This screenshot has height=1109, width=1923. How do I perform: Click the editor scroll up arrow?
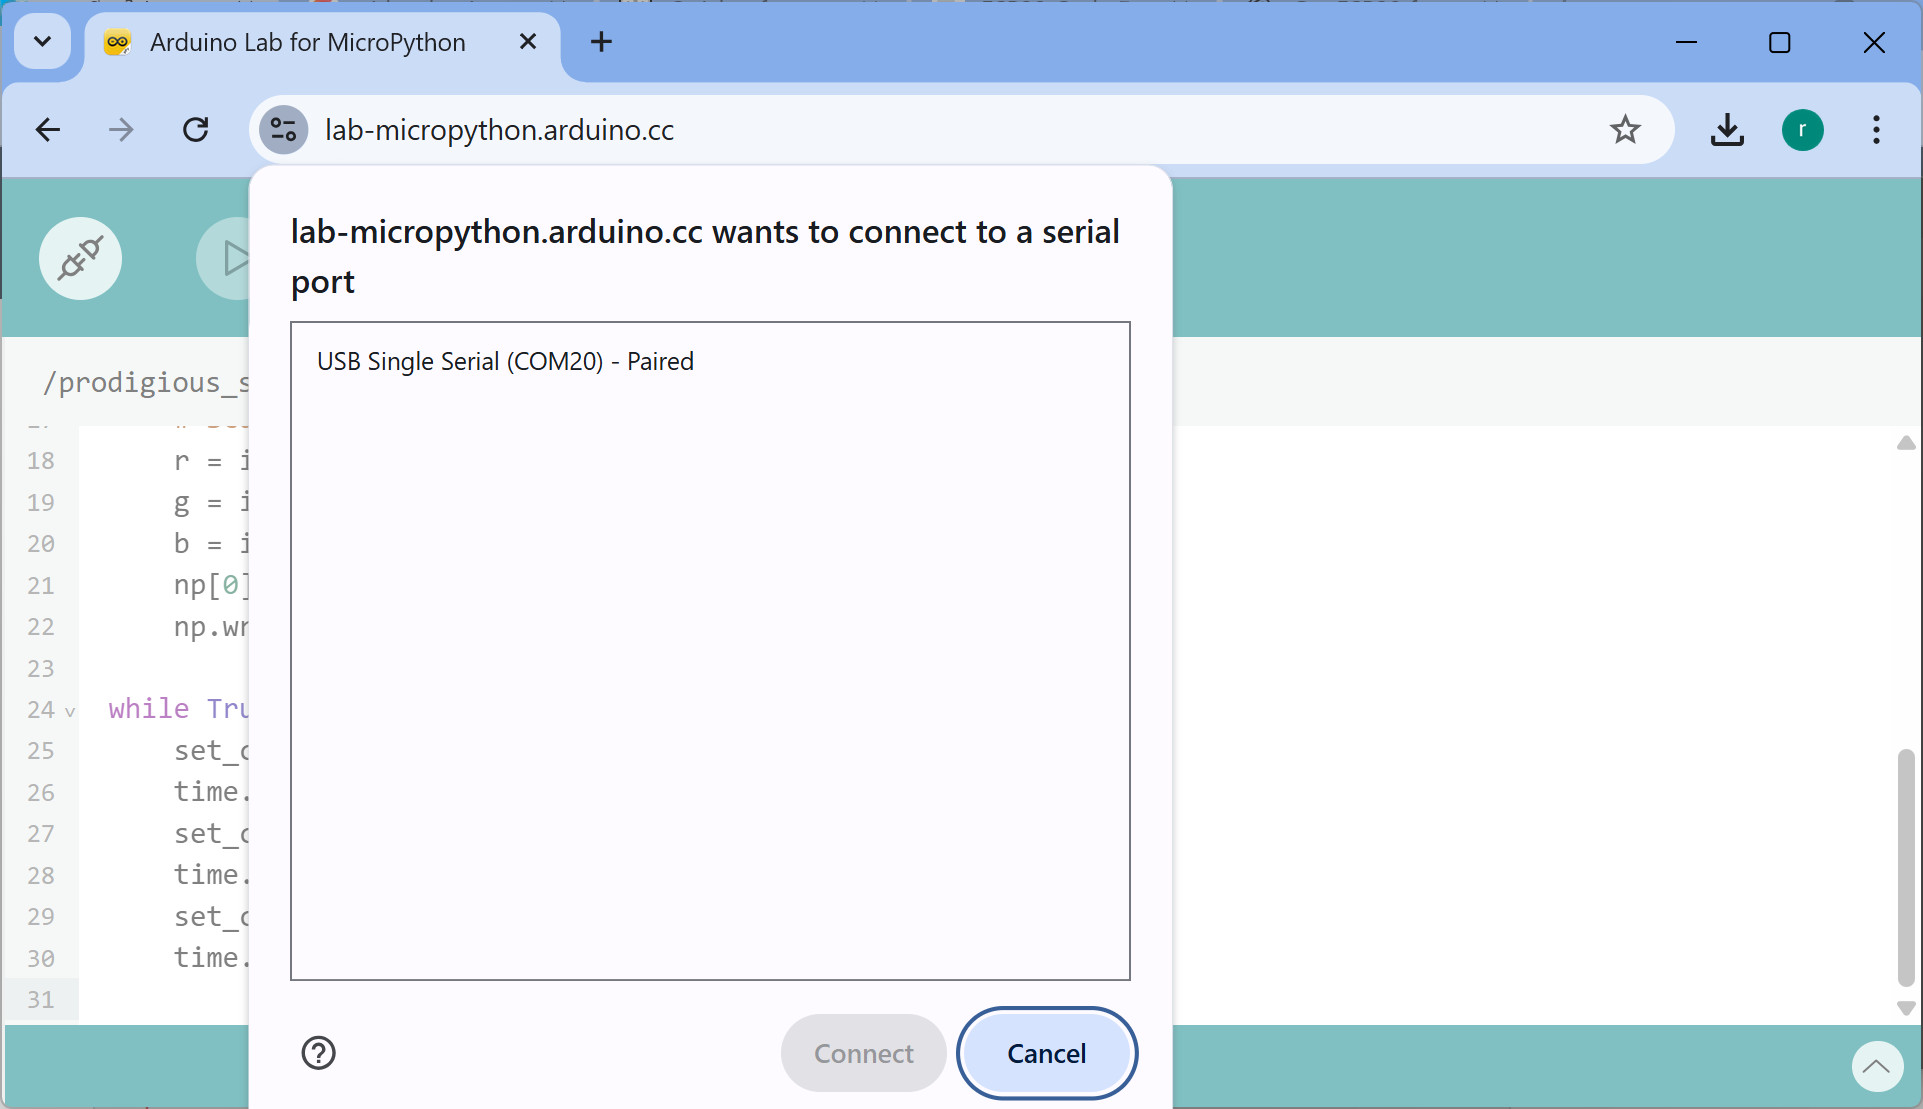point(1906,443)
